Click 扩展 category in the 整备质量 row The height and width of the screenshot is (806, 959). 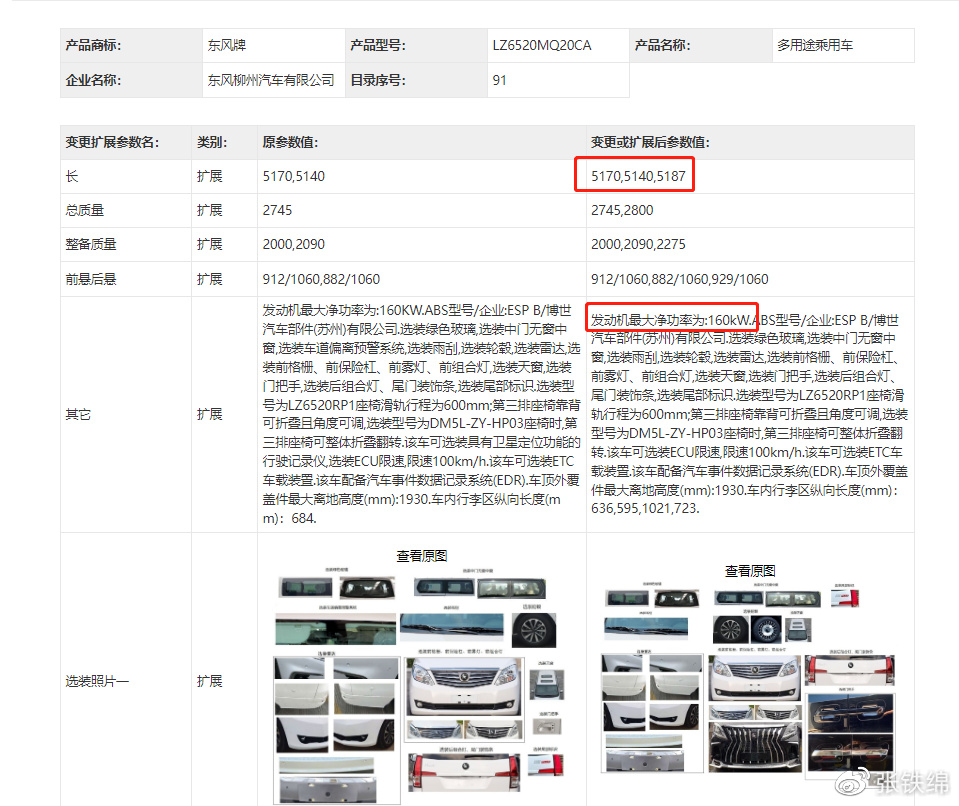click(209, 245)
